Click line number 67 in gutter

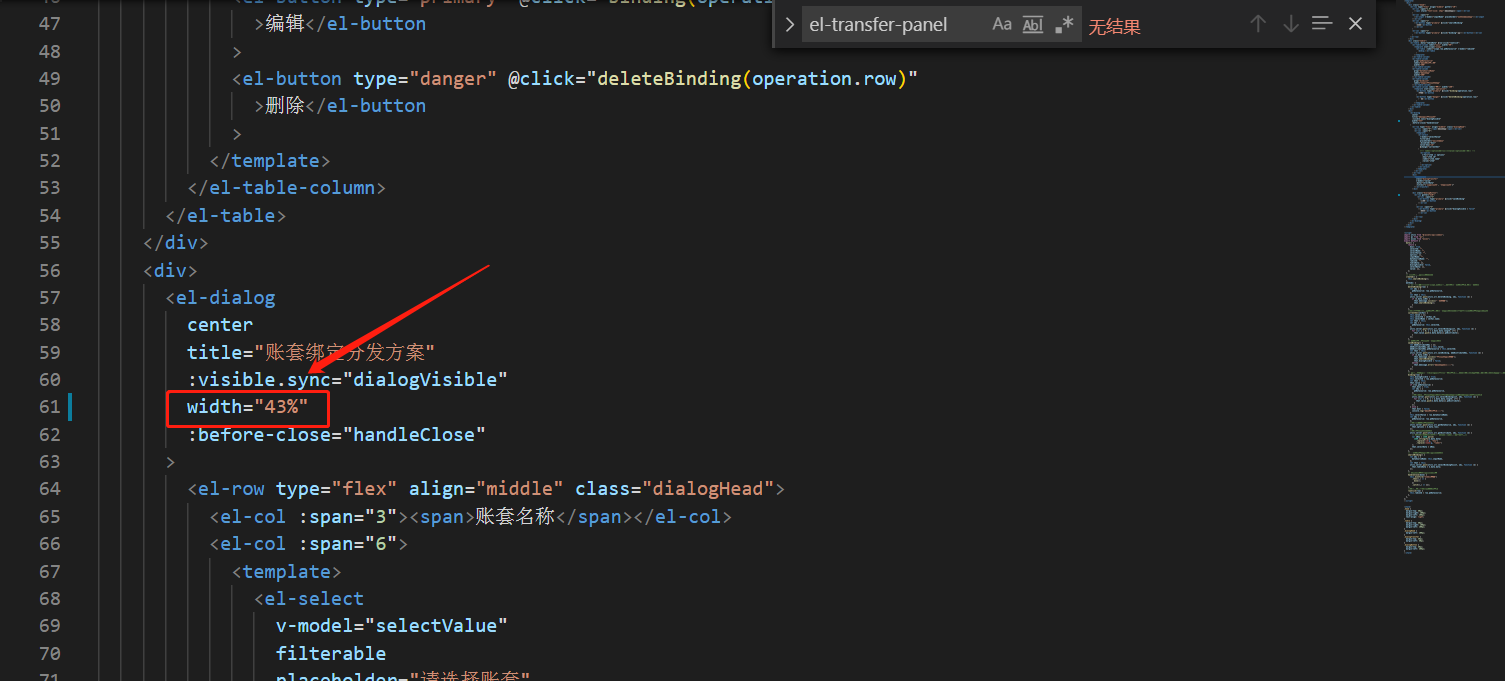pyautogui.click(x=49, y=571)
